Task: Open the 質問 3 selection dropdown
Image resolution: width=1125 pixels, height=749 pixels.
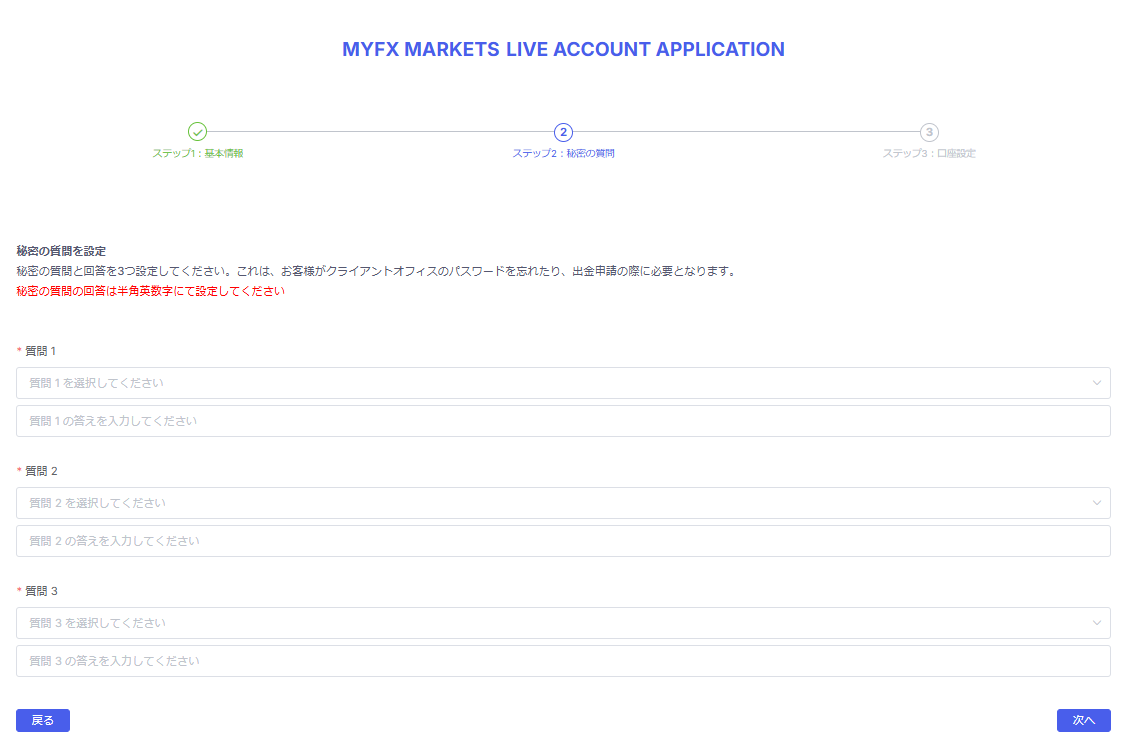Action: coord(563,623)
